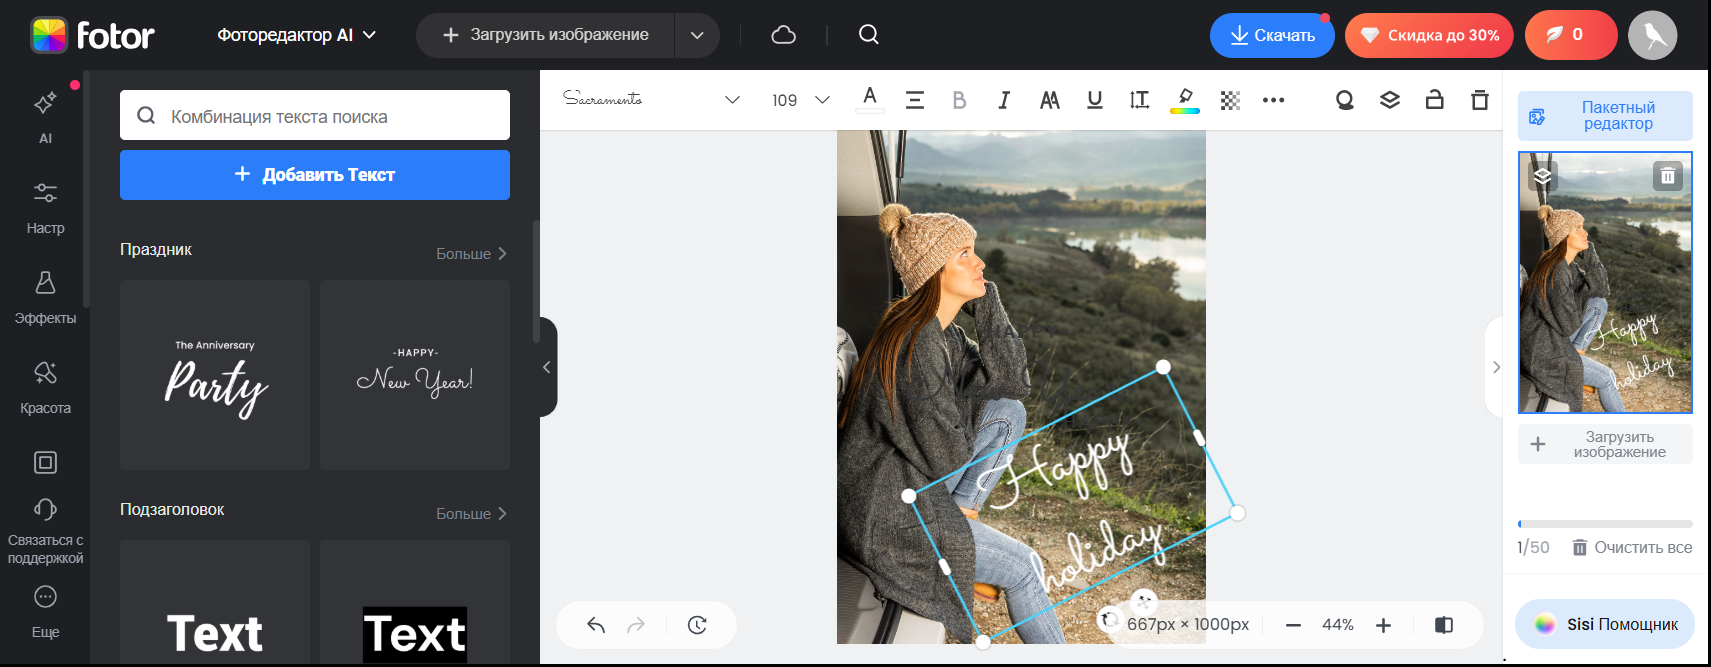
Task: Delete selected text with trash icon
Action: (x=1479, y=100)
